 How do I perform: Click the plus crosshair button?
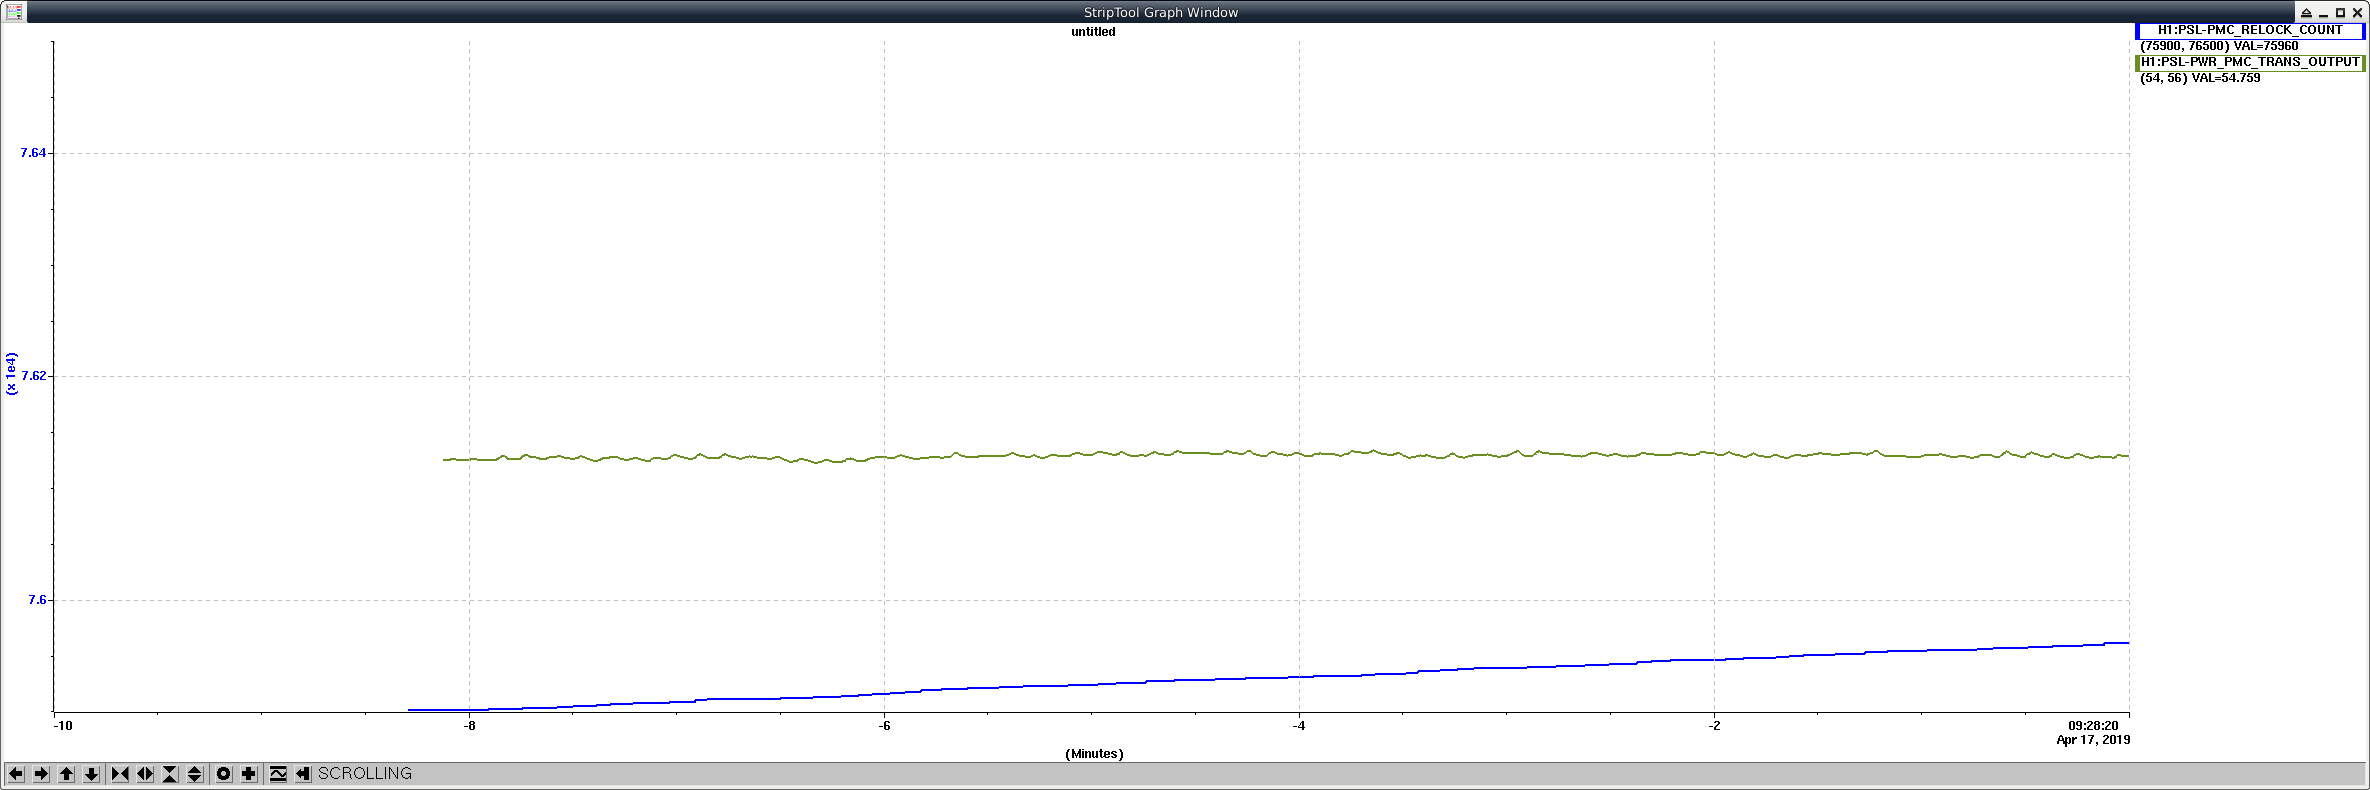pos(249,774)
